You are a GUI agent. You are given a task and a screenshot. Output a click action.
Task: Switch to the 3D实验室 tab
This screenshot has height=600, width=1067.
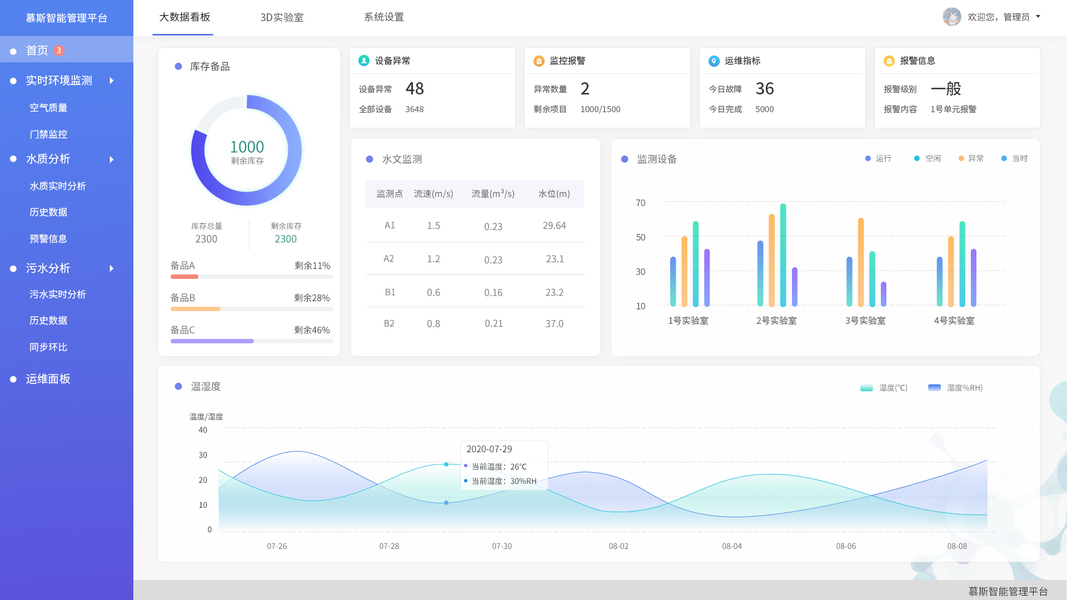pos(282,17)
